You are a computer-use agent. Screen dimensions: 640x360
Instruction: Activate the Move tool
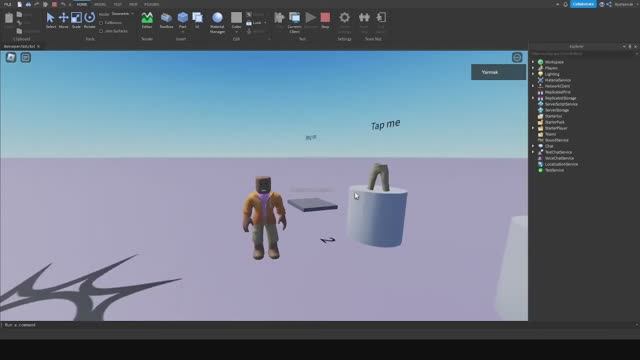tap(63, 20)
